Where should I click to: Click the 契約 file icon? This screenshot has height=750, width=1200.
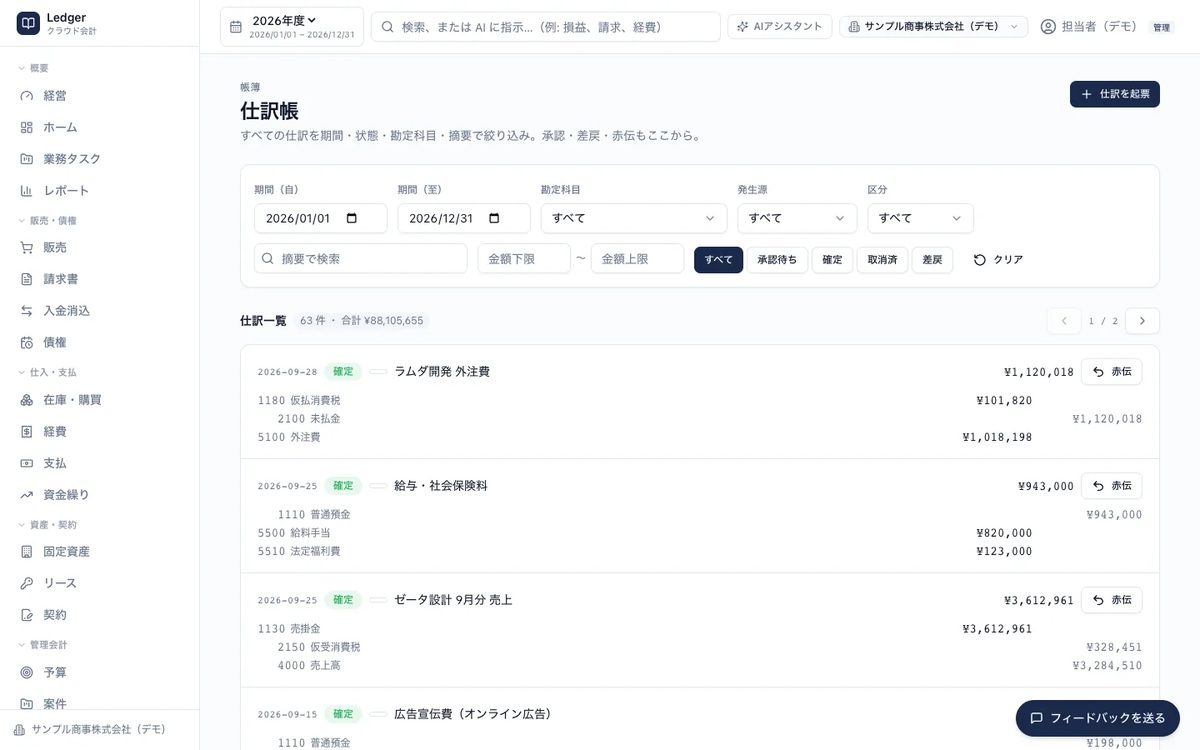click(27, 615)
